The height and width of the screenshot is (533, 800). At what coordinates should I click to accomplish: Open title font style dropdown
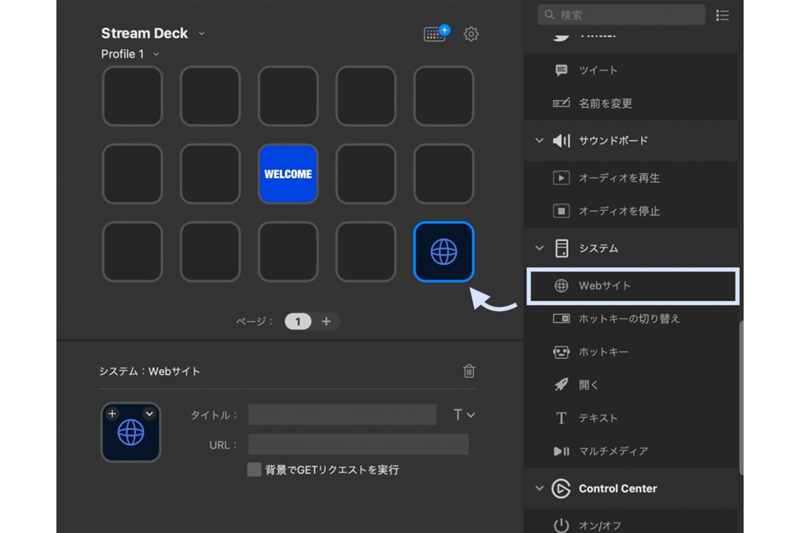pyautogui.click(x=464, y=415)
